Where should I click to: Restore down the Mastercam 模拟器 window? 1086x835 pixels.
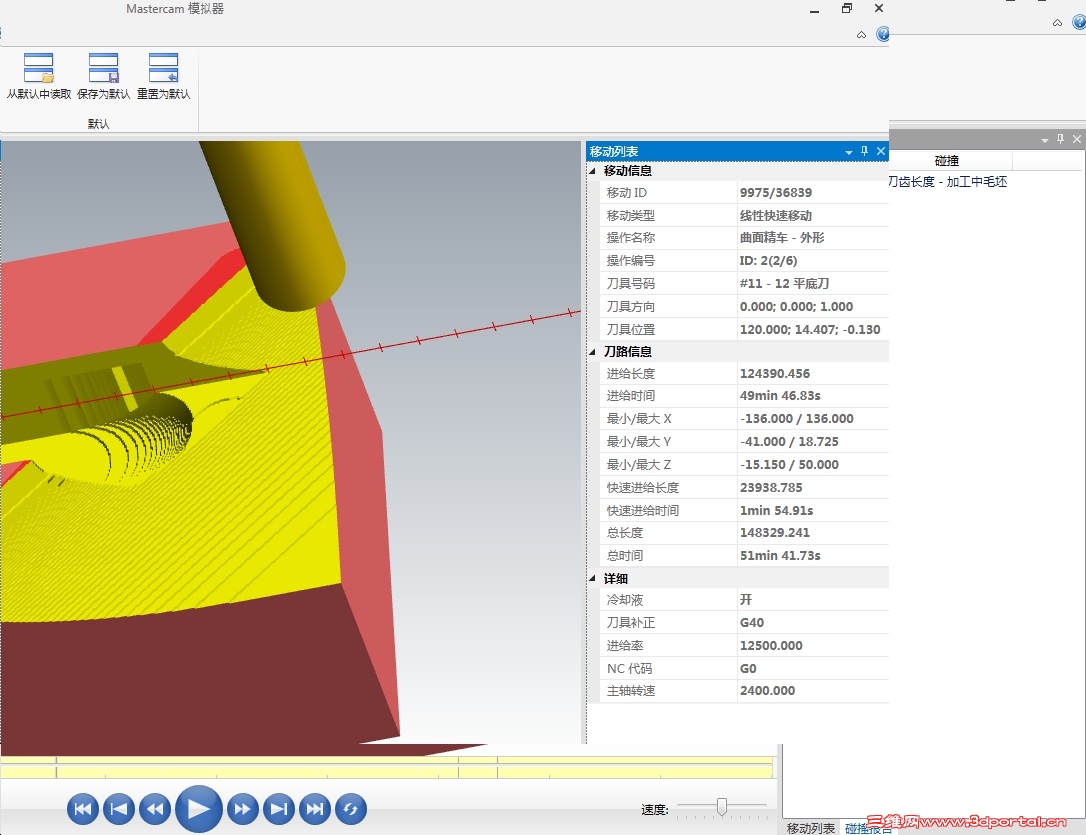846,8
